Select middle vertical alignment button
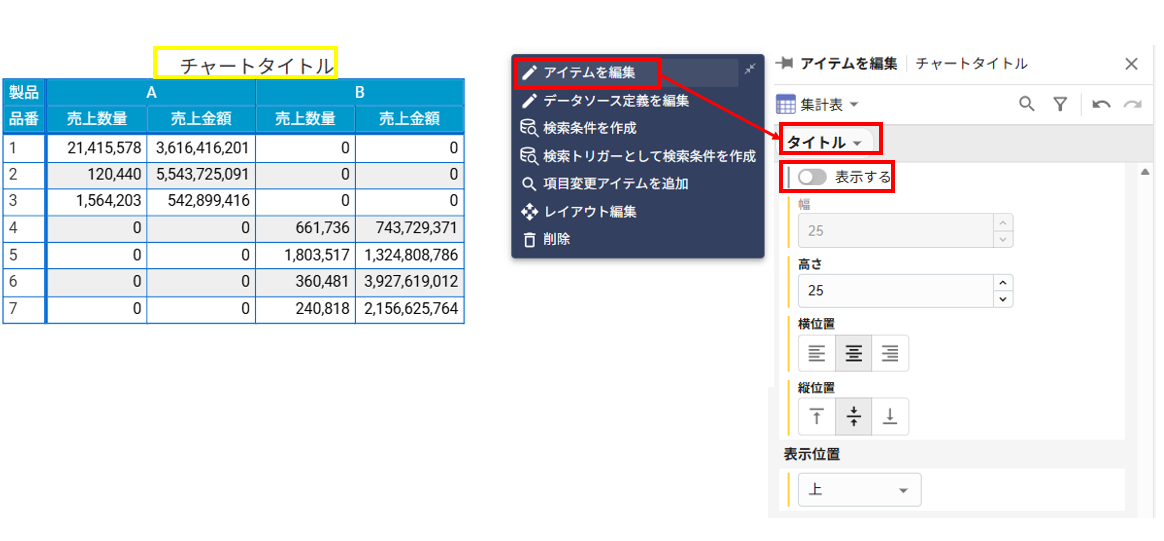This screenshot has height=541, width=1164. pos(853,417)
